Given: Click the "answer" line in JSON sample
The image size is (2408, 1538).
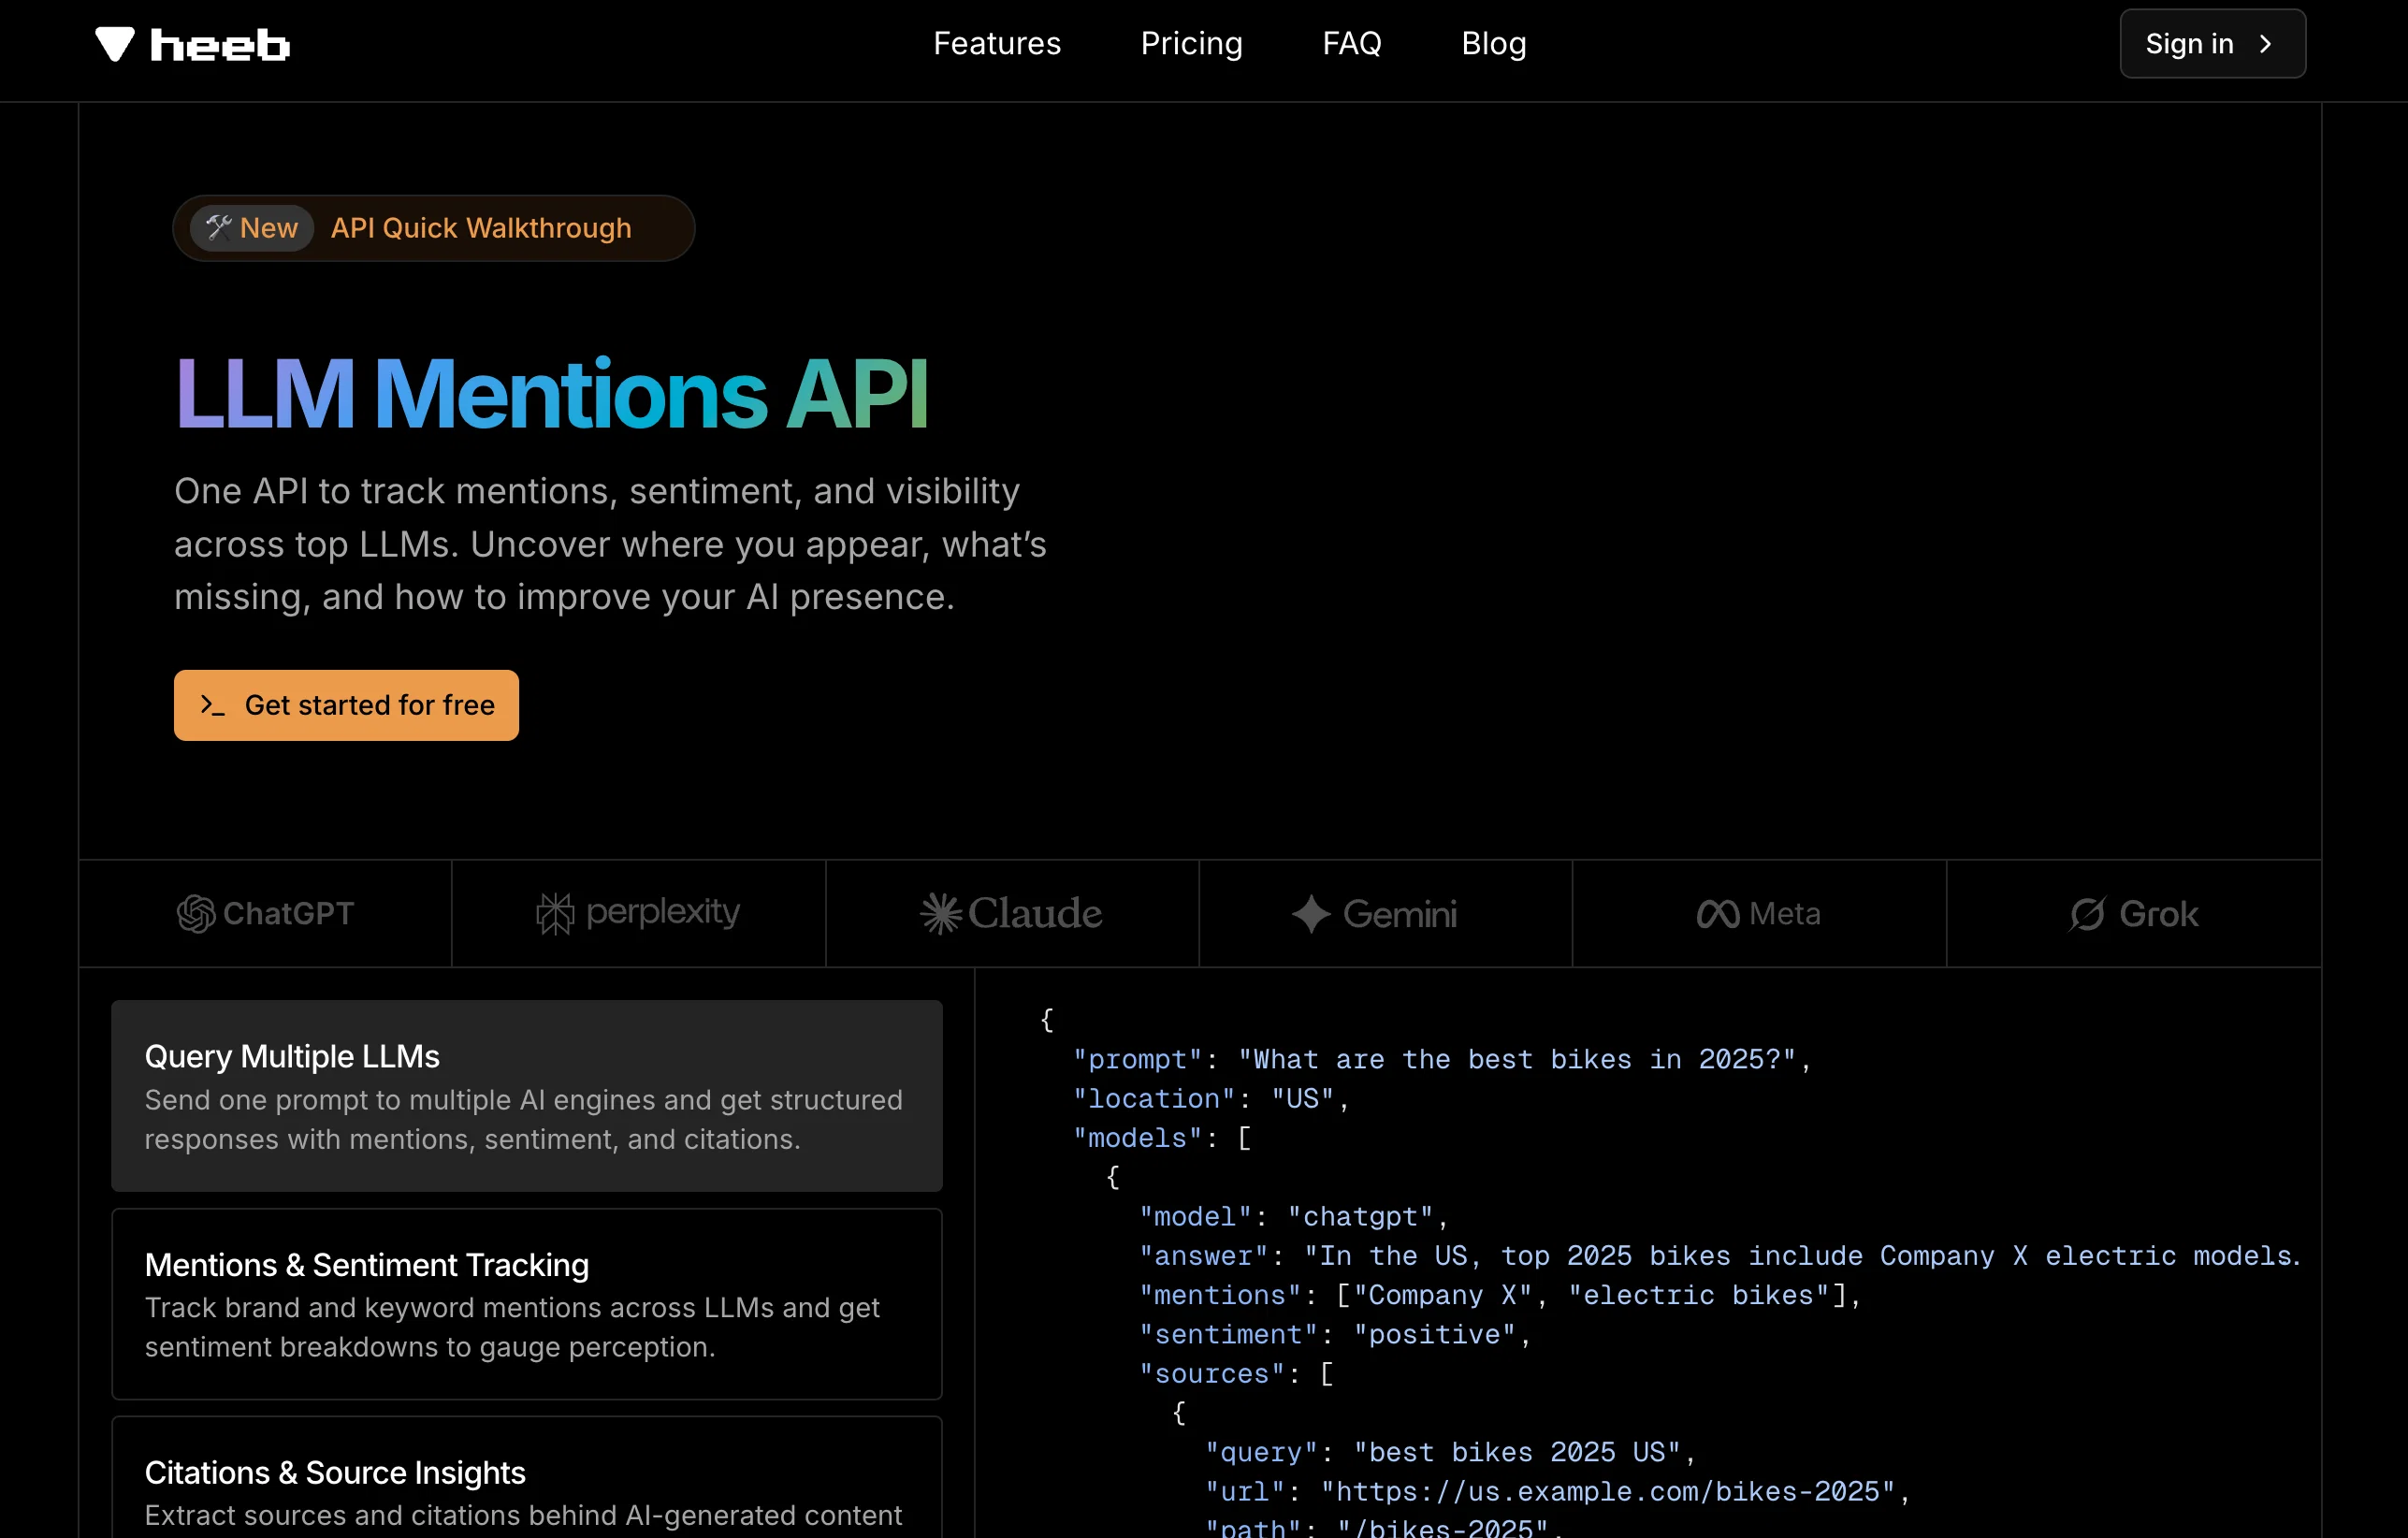Looking at the screenshot, I should tap(1720, 1257).
